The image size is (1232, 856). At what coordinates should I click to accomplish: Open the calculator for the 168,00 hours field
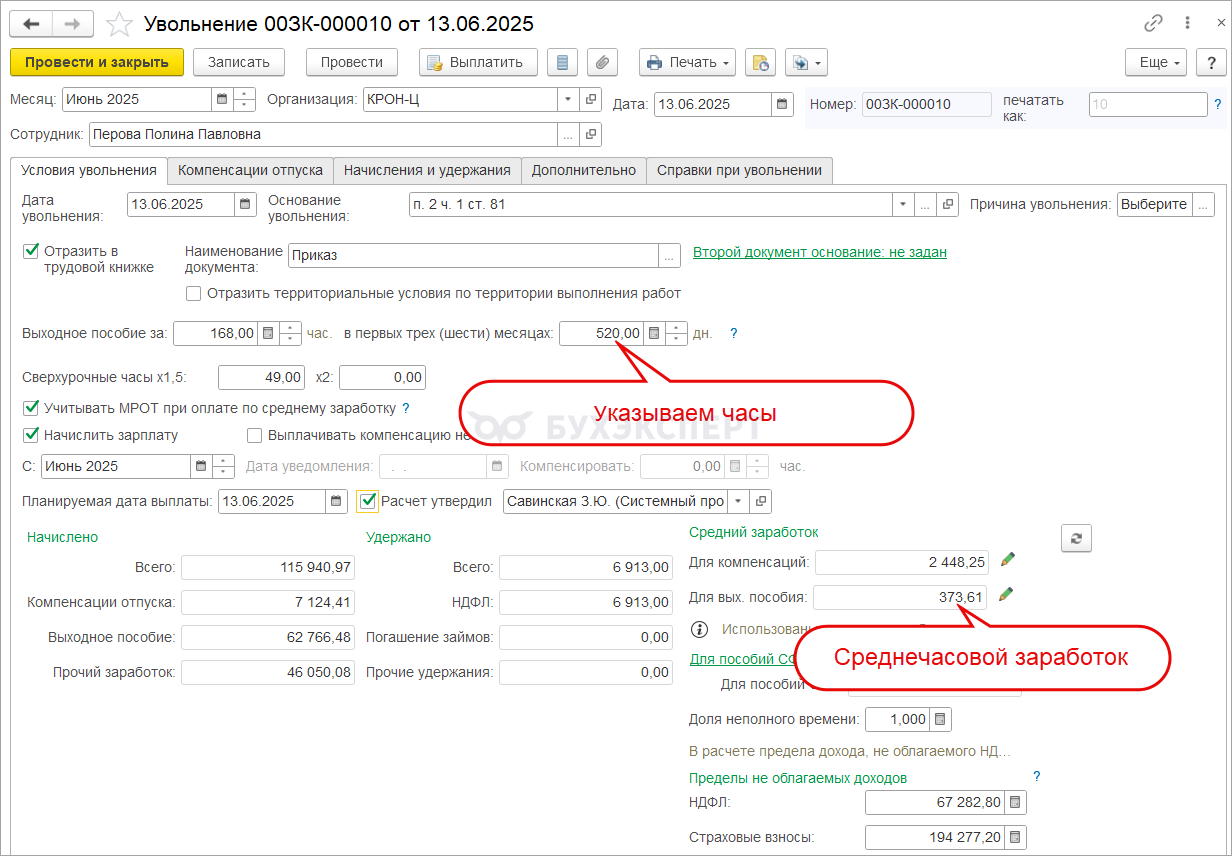pyautogui.click(x=268, y=333)
